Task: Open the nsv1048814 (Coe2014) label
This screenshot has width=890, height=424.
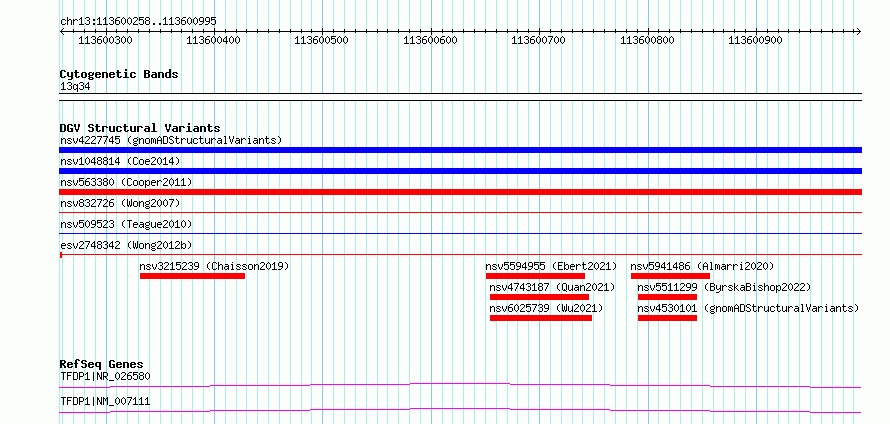Action: [120, 161]
